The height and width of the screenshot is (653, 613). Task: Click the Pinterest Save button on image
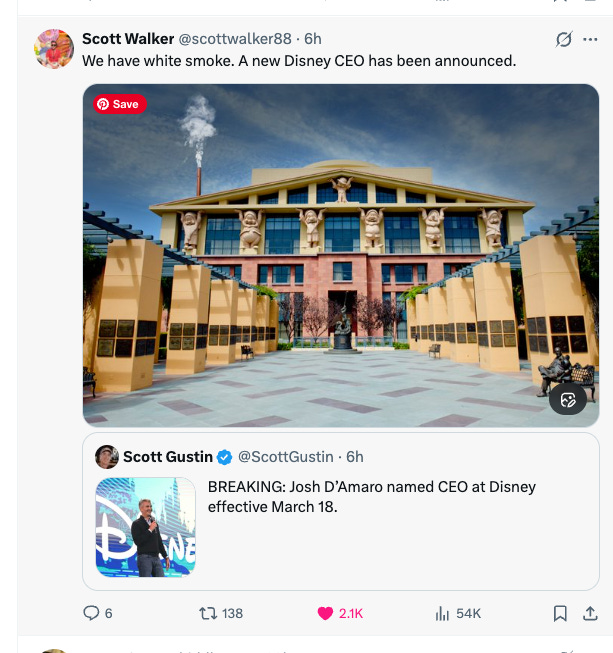(x=120, y=104)
